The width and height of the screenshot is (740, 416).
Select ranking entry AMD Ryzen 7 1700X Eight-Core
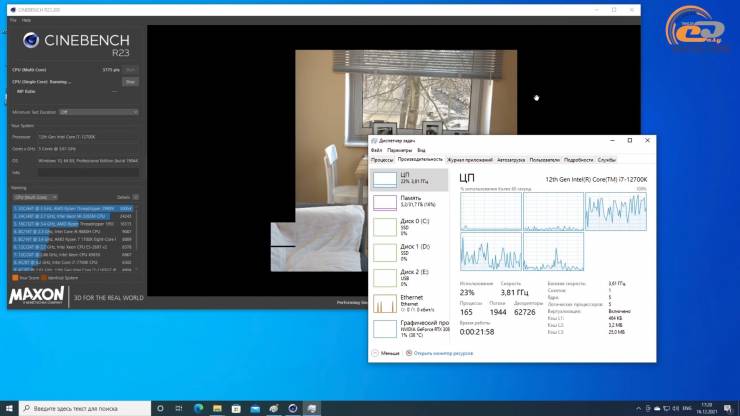pyautogui.click(x=73, y=239)
